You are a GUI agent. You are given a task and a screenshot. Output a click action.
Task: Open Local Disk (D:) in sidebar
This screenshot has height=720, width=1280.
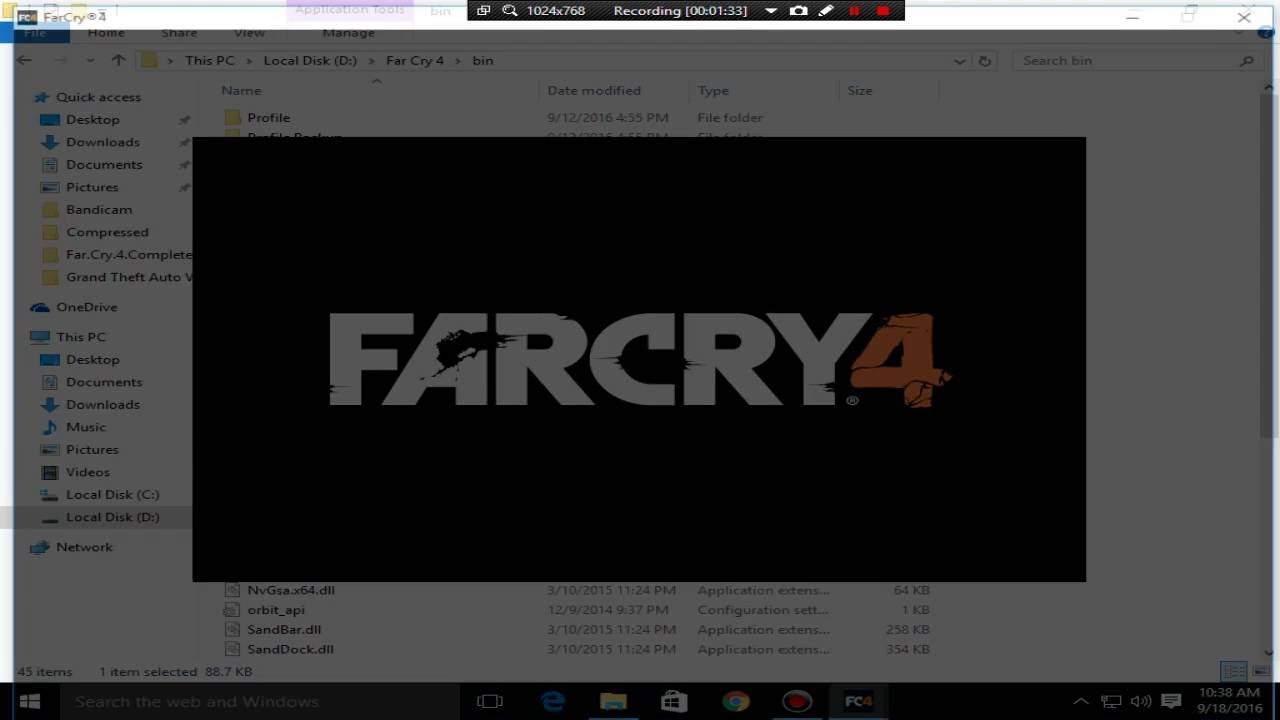click(x=112, y=517)
